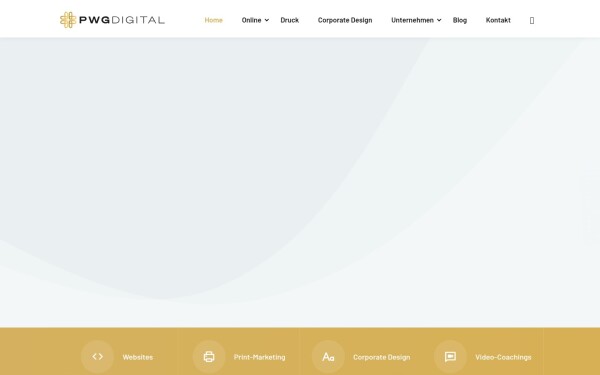
Task: Open the Home menu item
Action: click(214, 20)
